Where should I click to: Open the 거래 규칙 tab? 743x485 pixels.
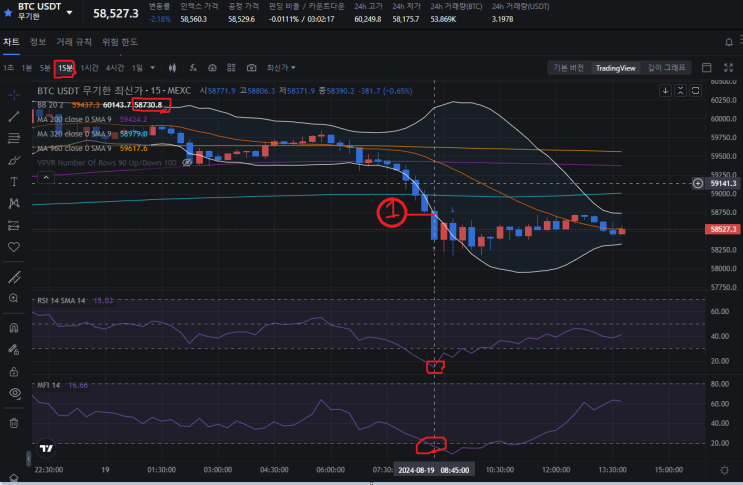pos(74,42)
